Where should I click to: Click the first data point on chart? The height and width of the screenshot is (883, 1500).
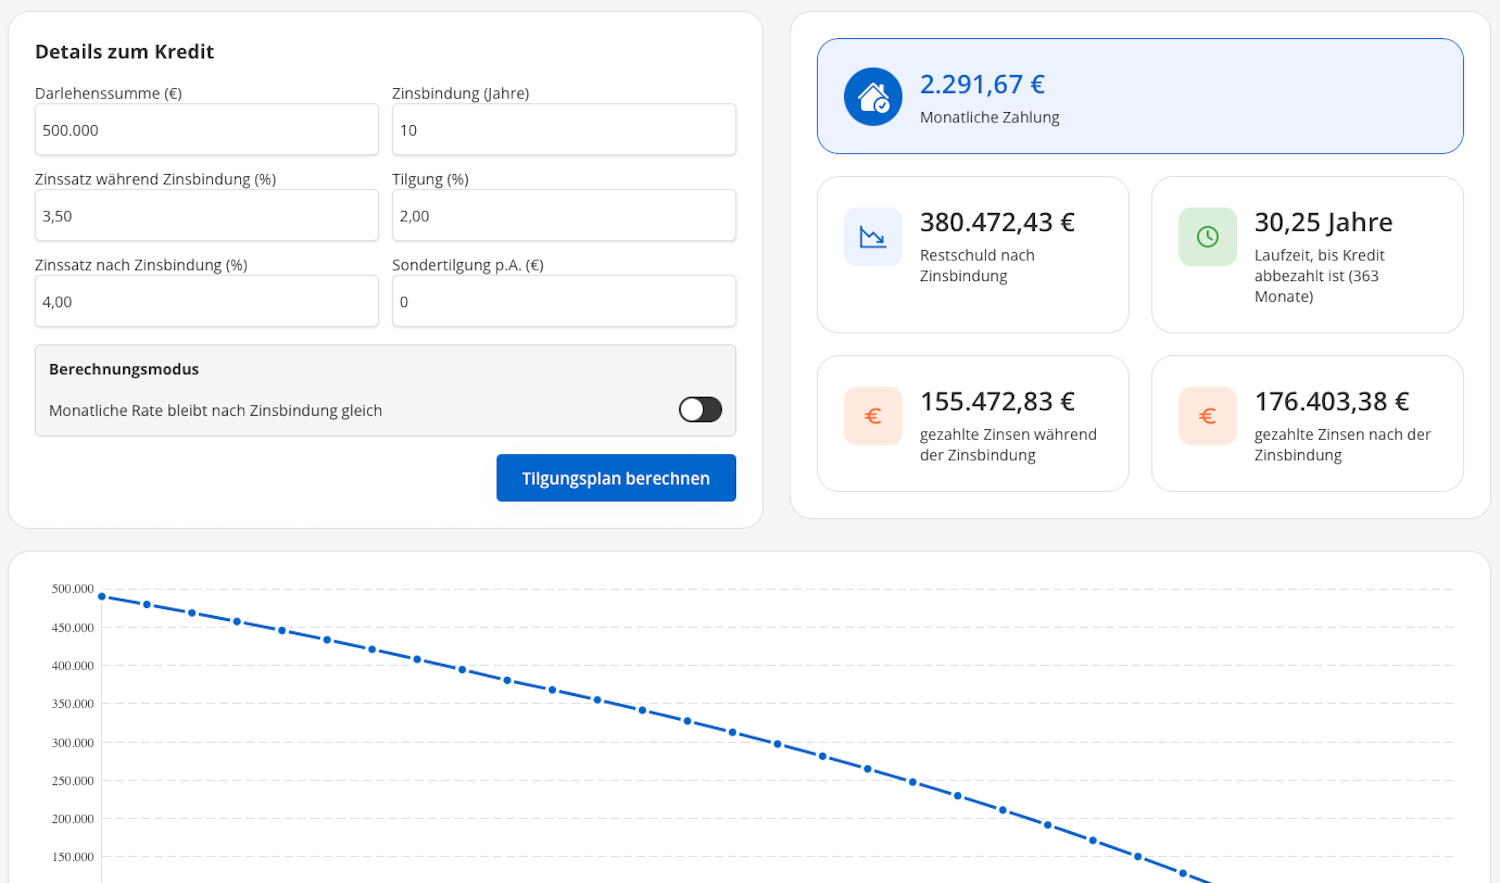(x=102, y=597)
